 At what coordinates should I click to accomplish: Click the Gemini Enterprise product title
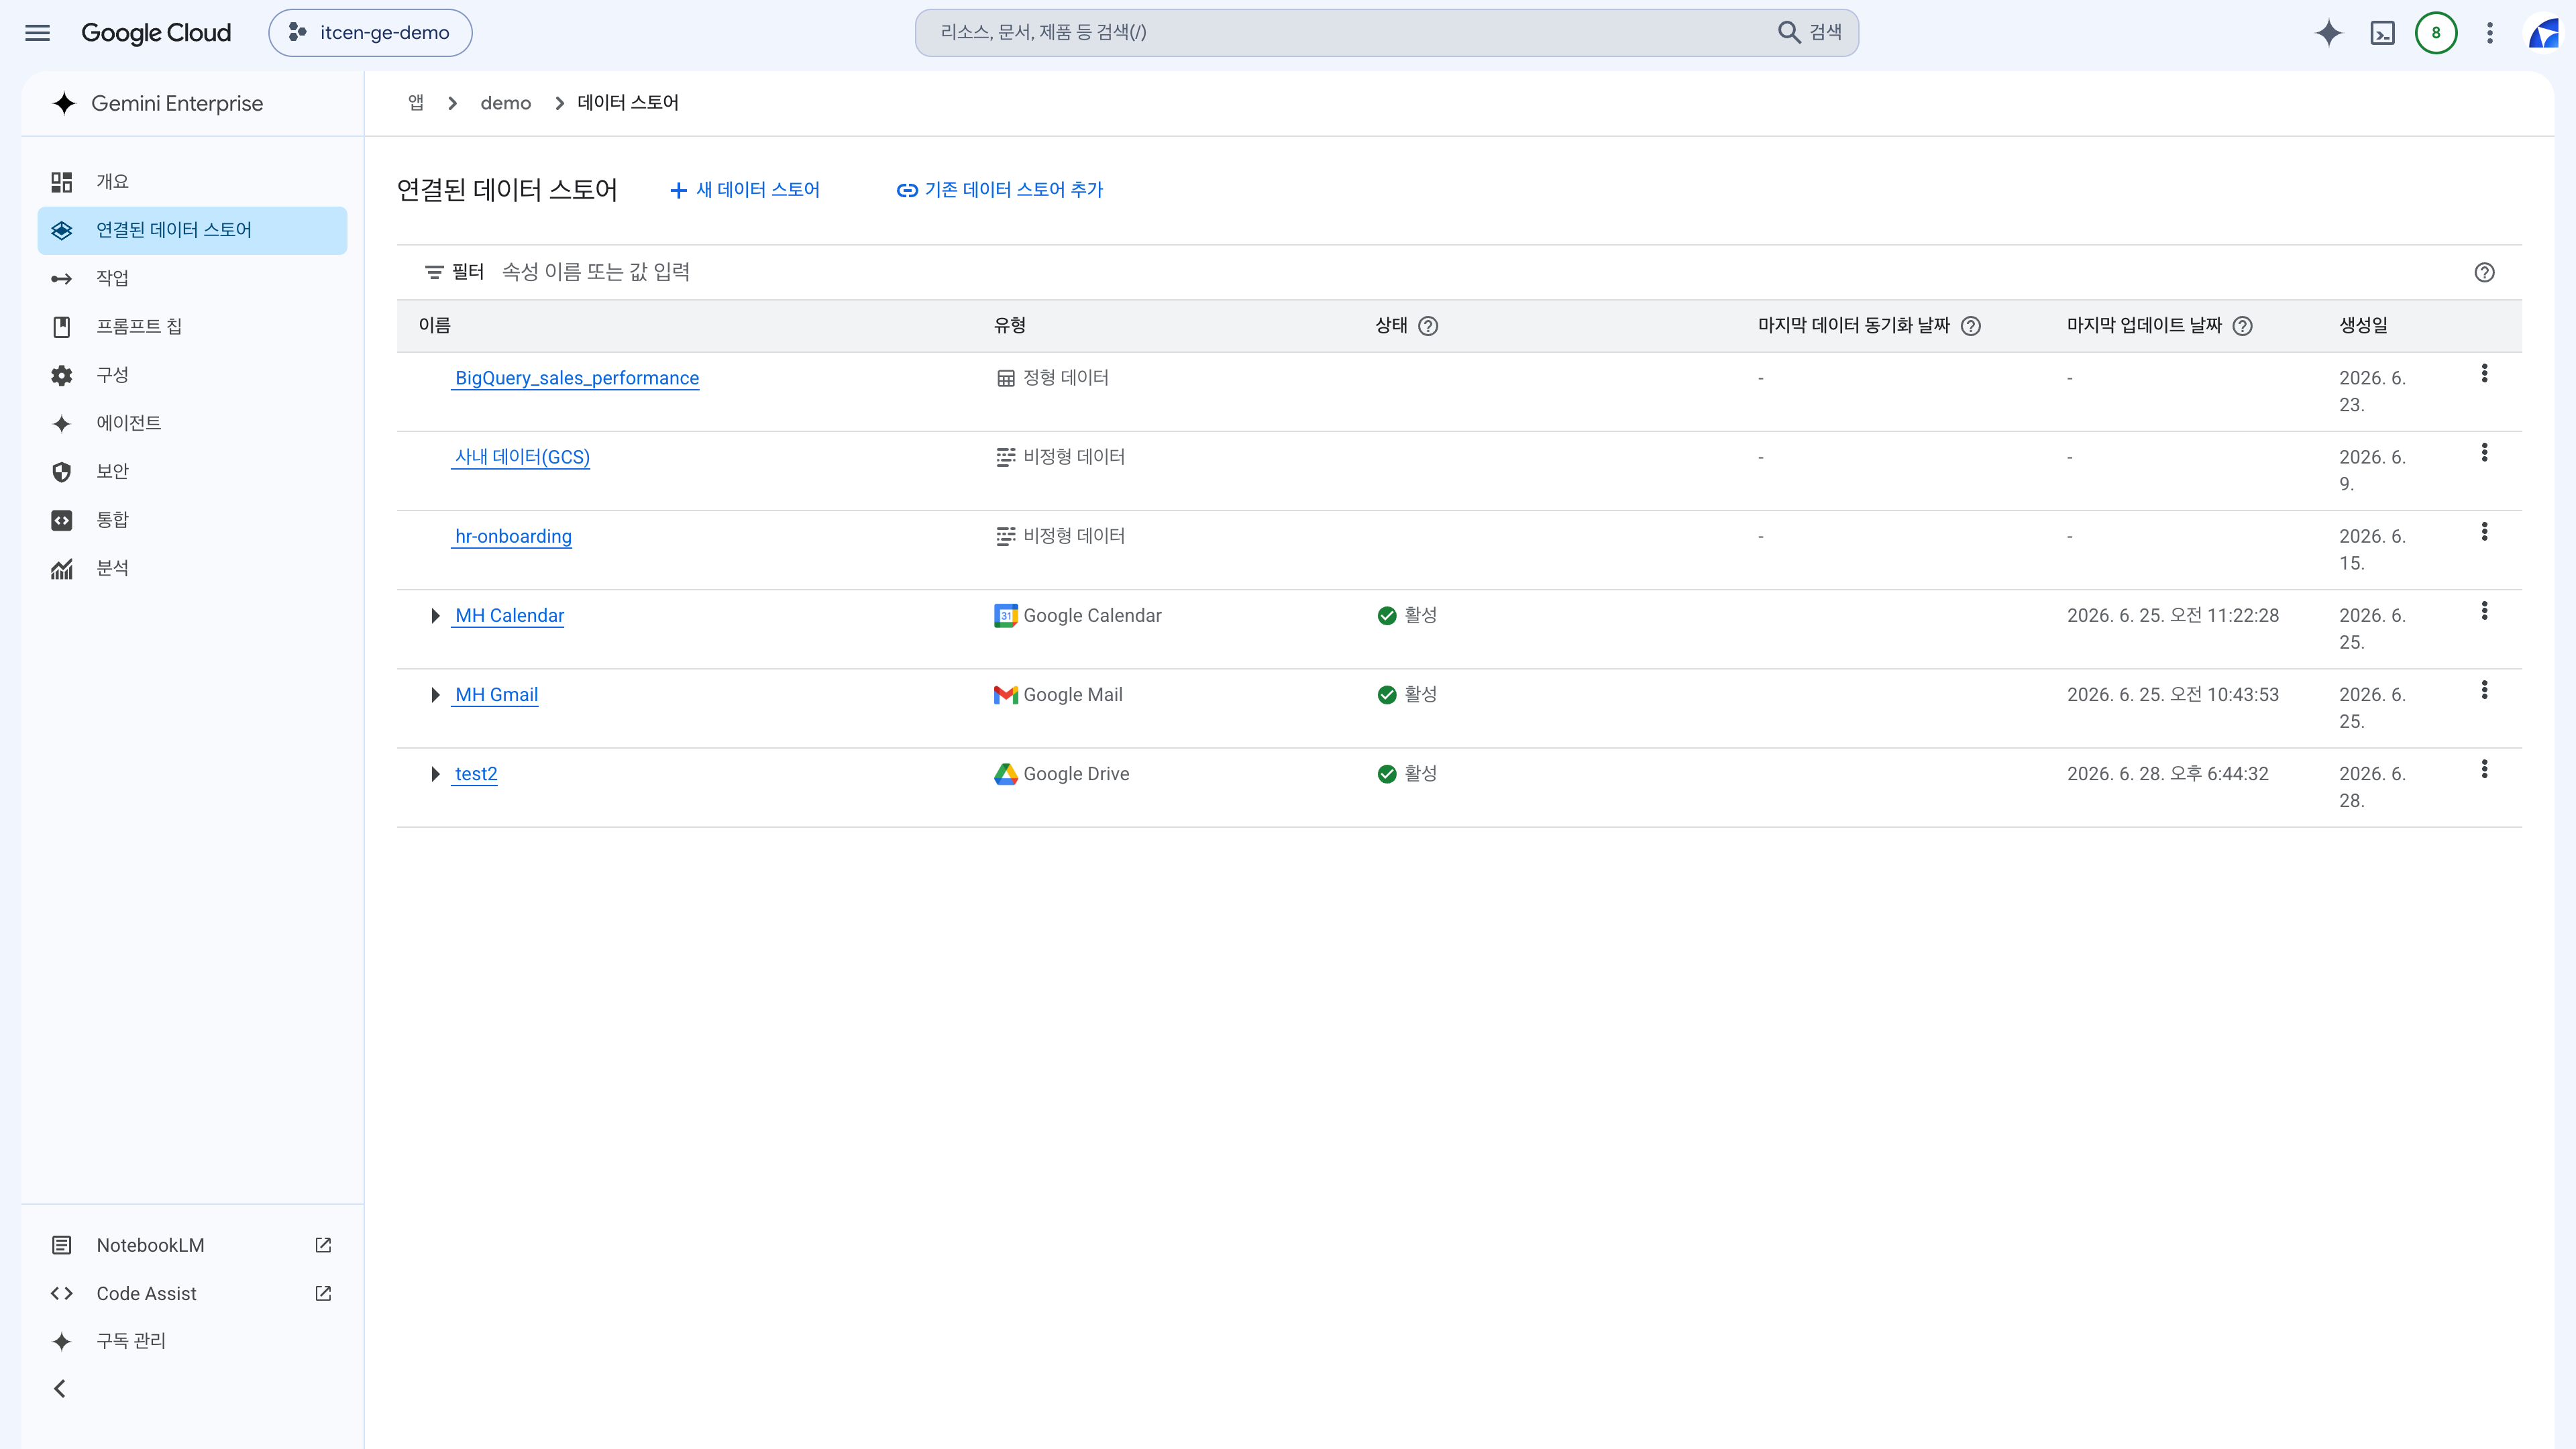tap(177, 103)
